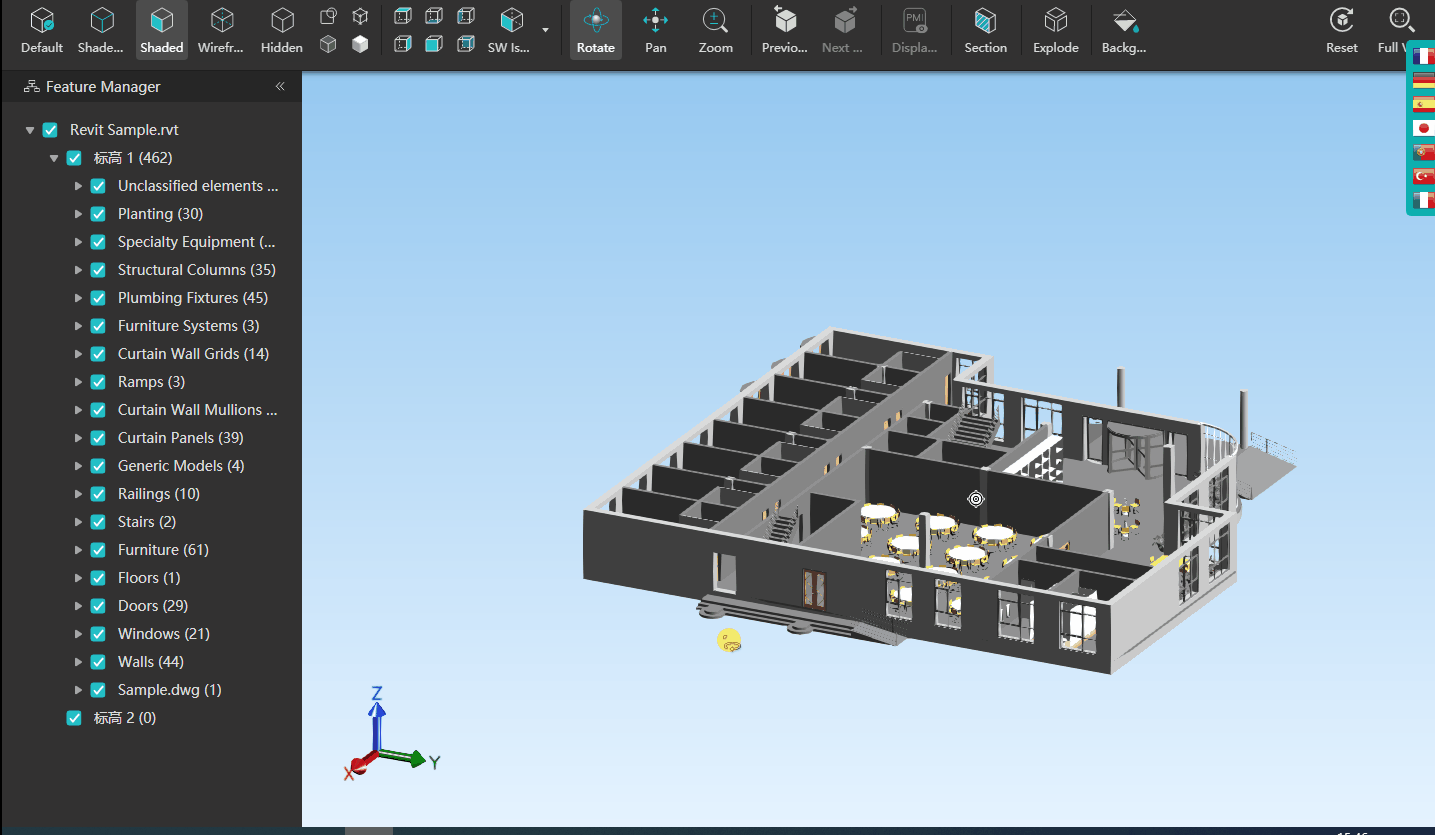Toggle the Revit Sample.rvt checkbox

50,130
